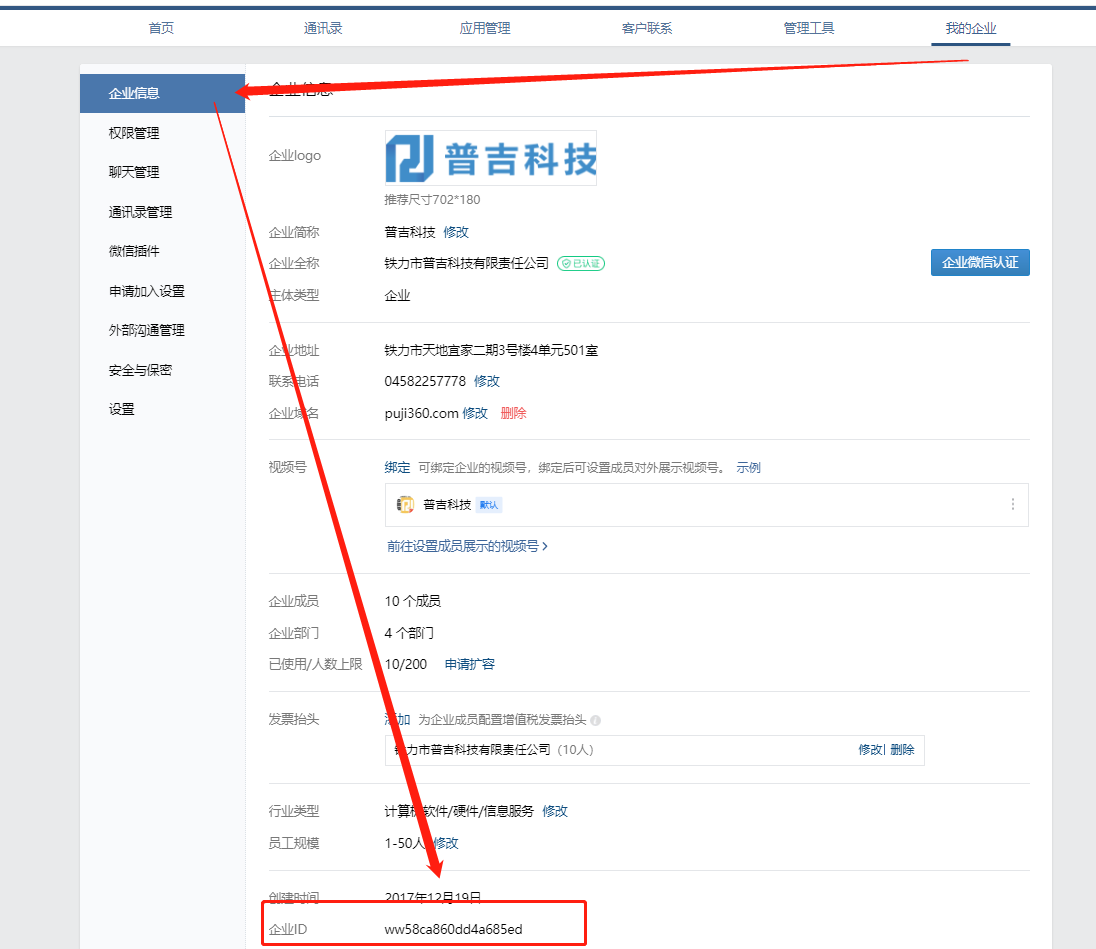Click 删除 in the invoice title row
Image resolution: width=1096 pixels, height=949 pixels.
[x=902, y=750]
